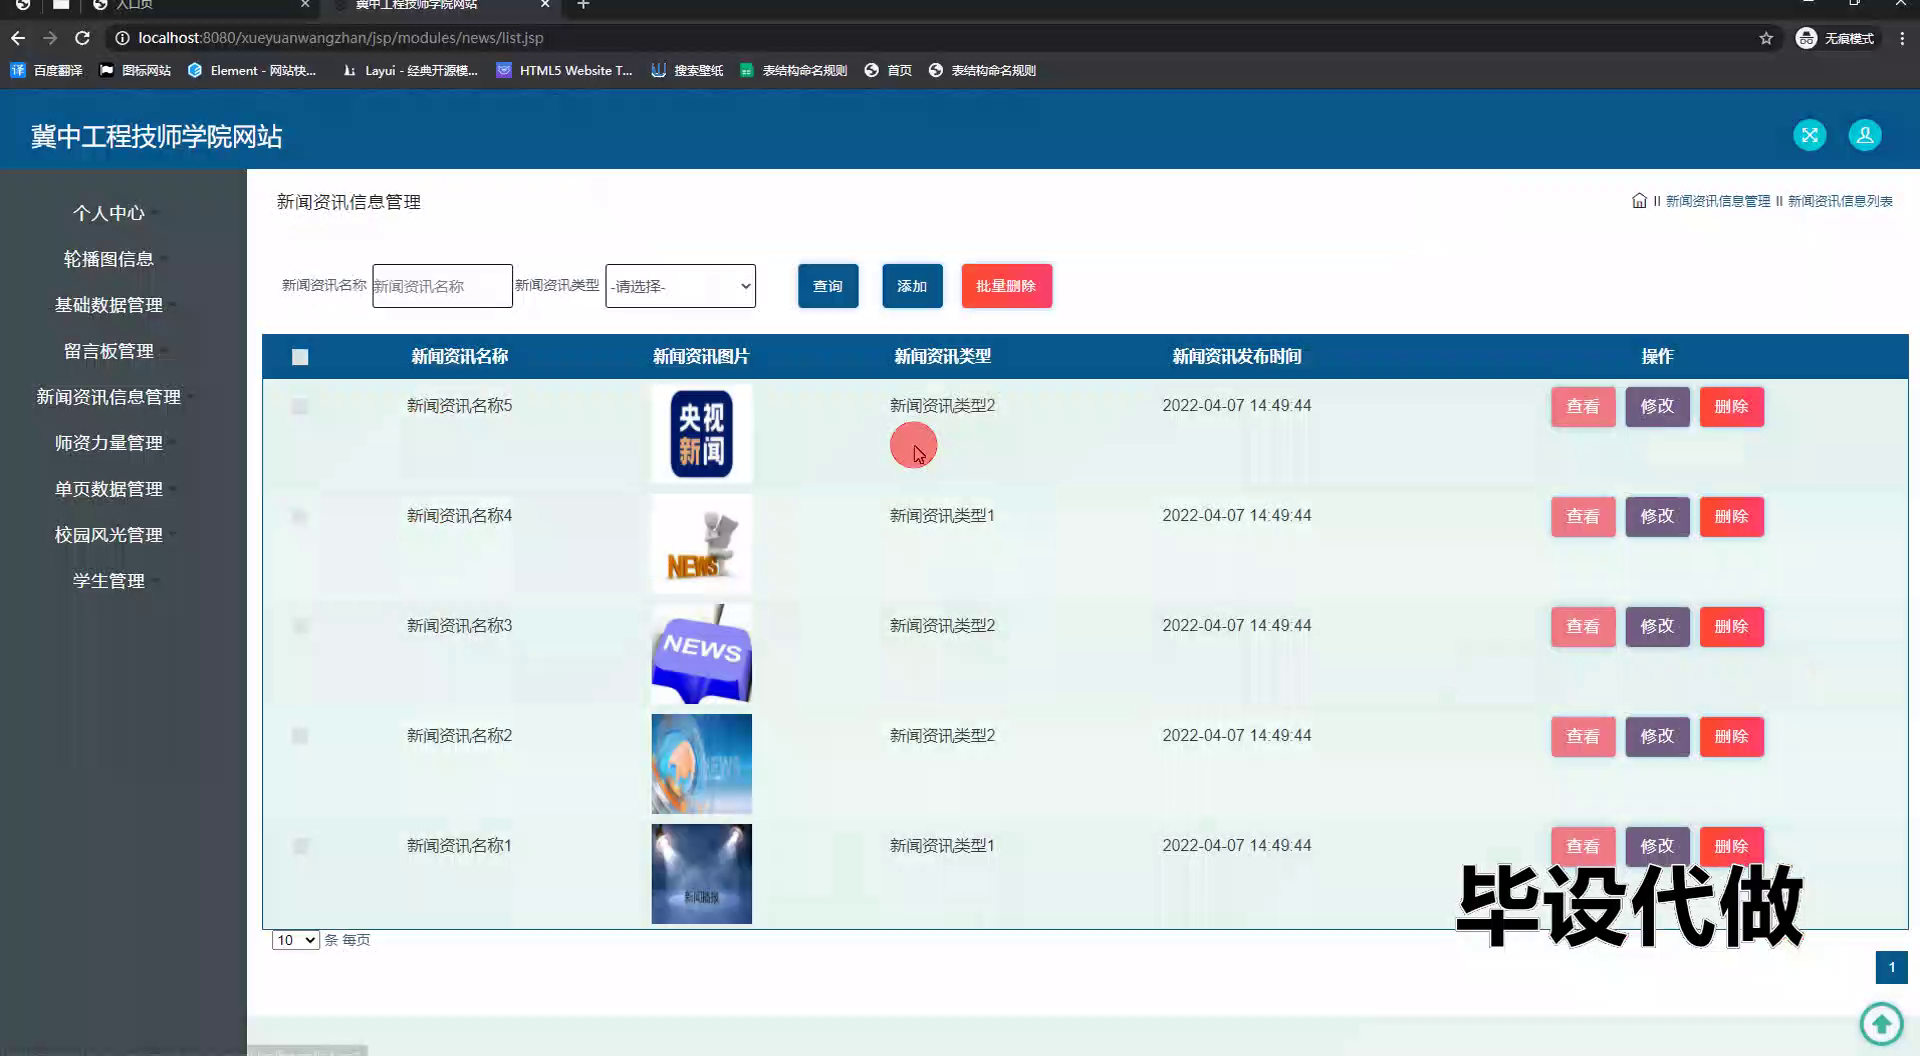Open the user profile icon in header
Image resolution: width=1920 pixels, height=1056 pixels.
[x=1864, y=135]
